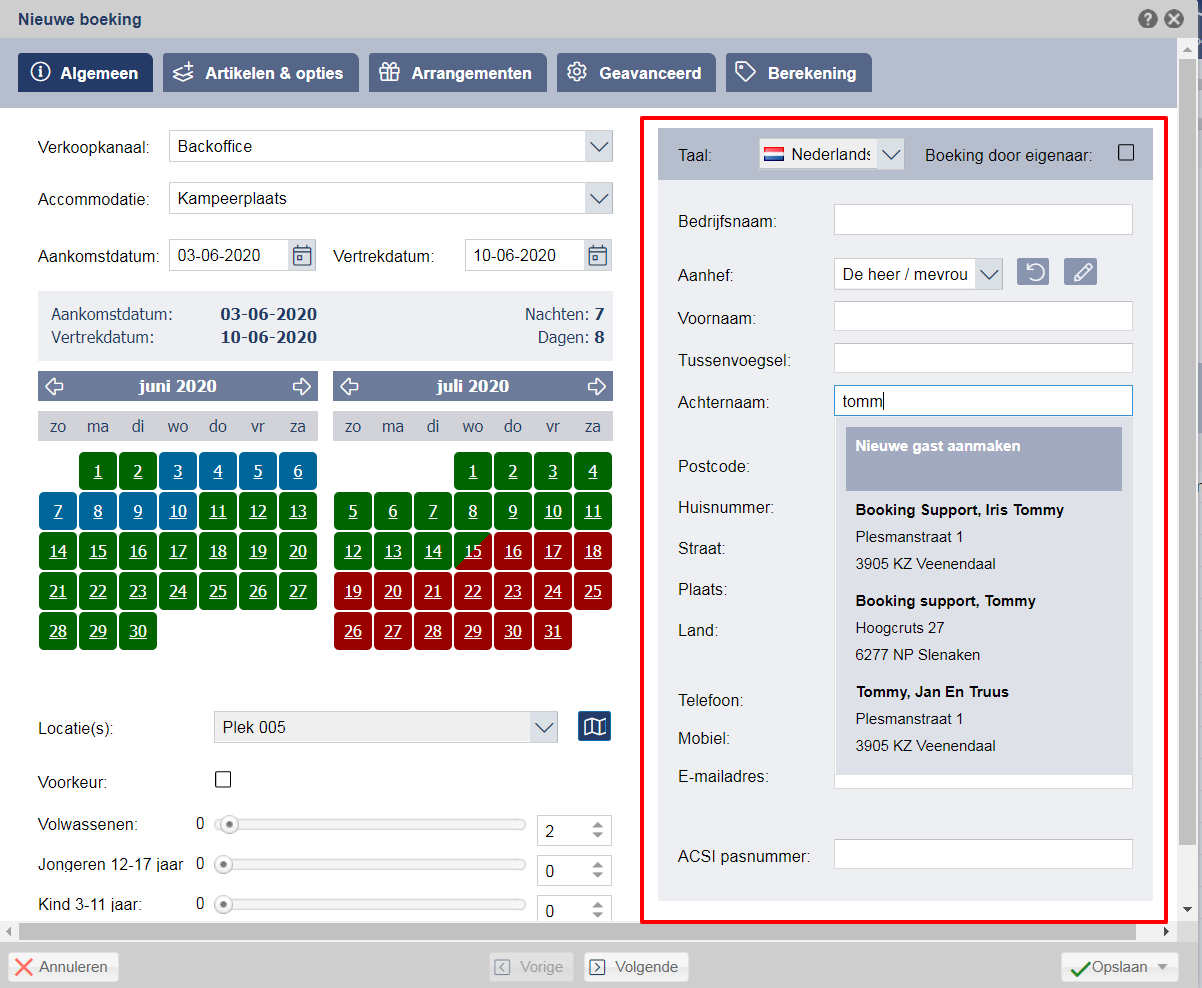Expand the Verkoopkanaal dropdown

click(x=598, y=146)
